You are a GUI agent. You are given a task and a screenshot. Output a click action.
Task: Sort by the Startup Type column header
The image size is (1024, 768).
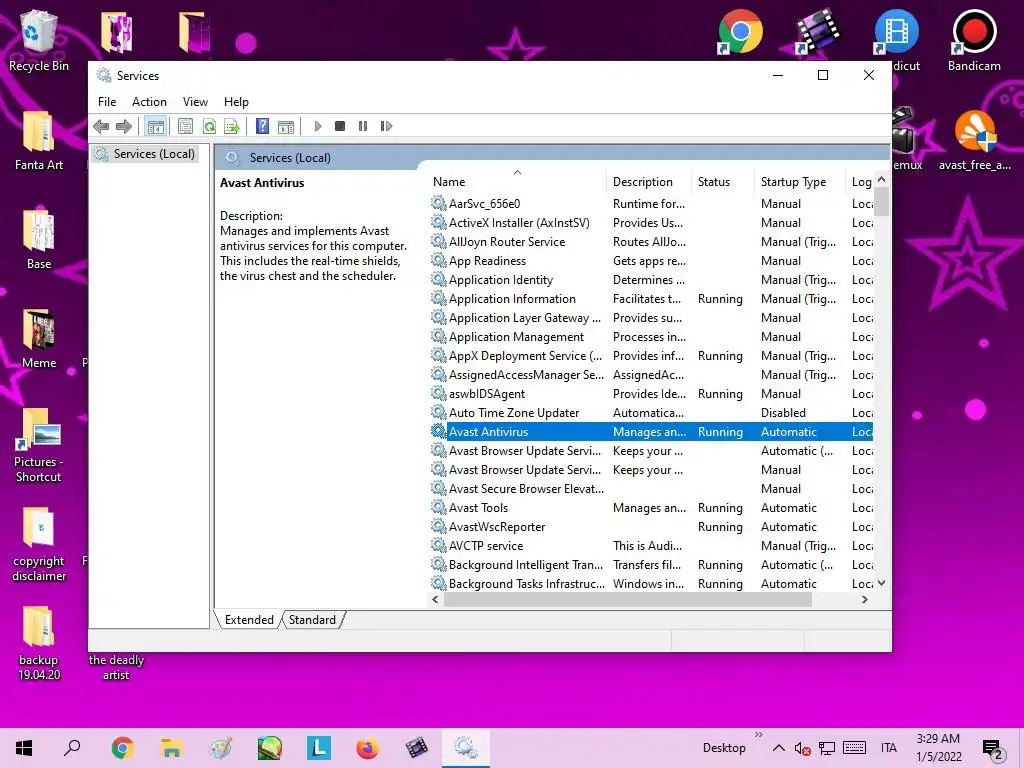[799, 182]
